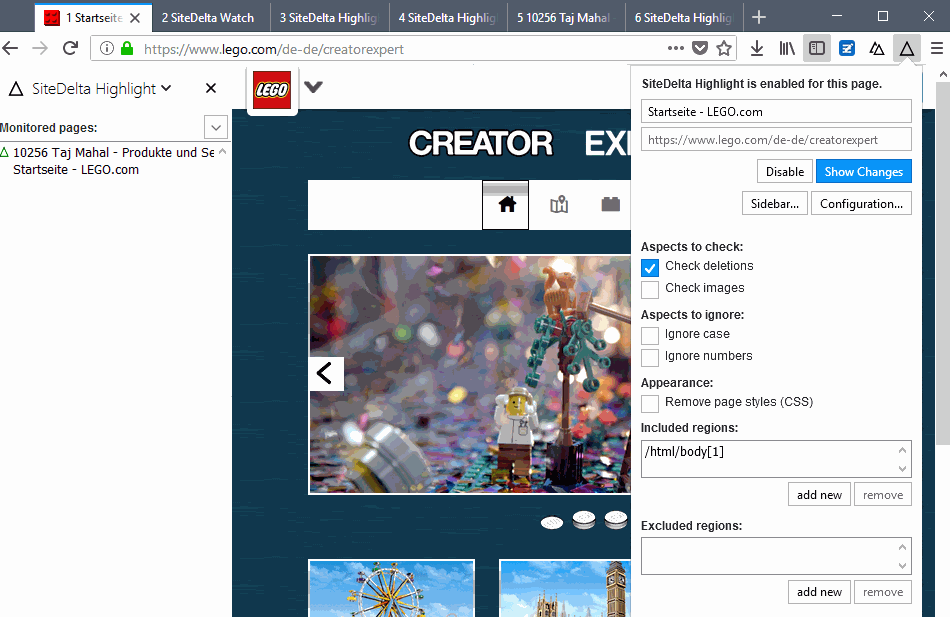Open the dropdown next to the LEGO logo

pyautogui.click(x=313, y=87)
